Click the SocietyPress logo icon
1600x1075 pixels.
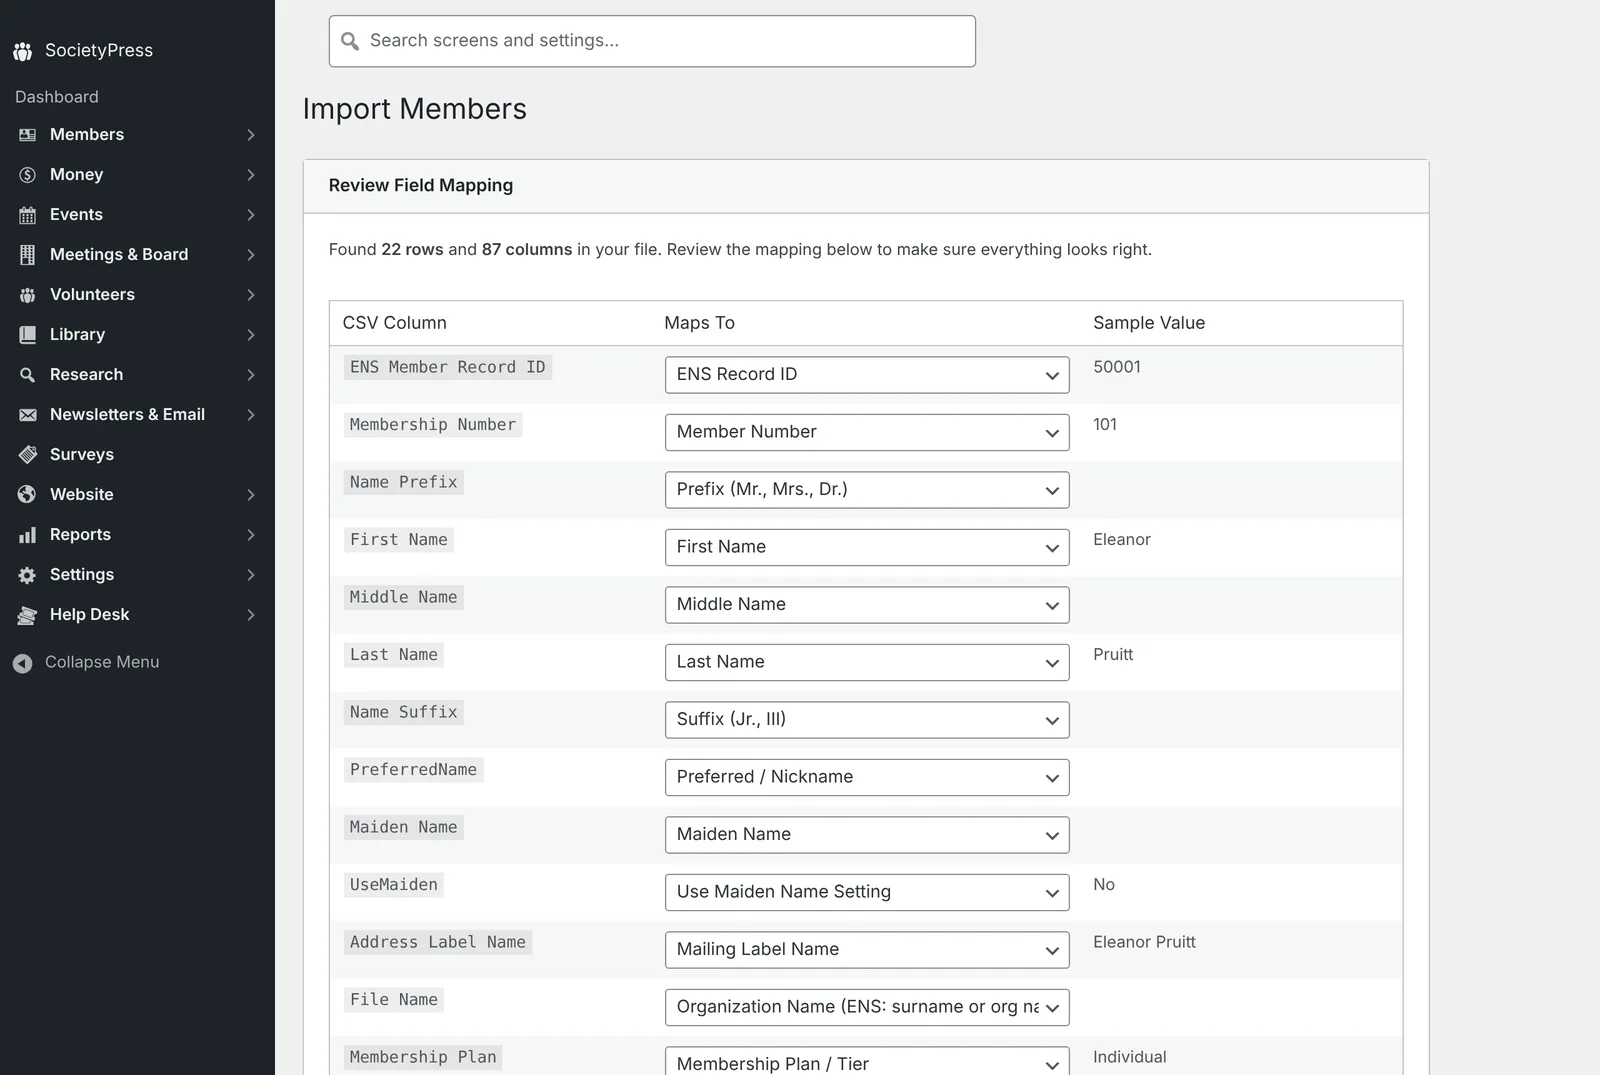22,51
